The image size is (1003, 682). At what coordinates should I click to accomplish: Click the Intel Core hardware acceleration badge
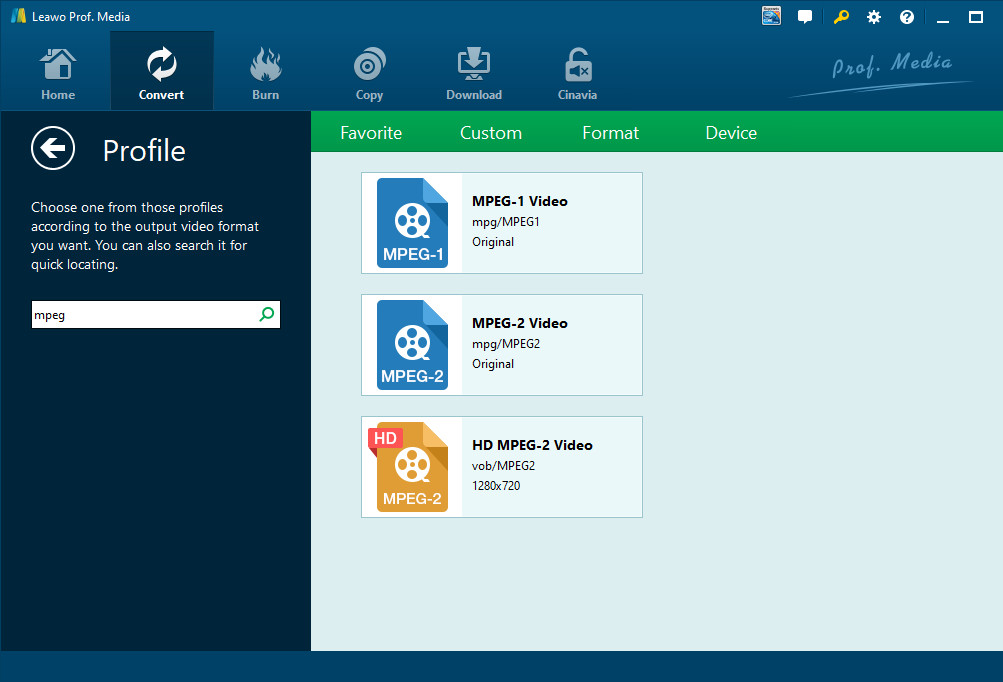pos(771,17)
